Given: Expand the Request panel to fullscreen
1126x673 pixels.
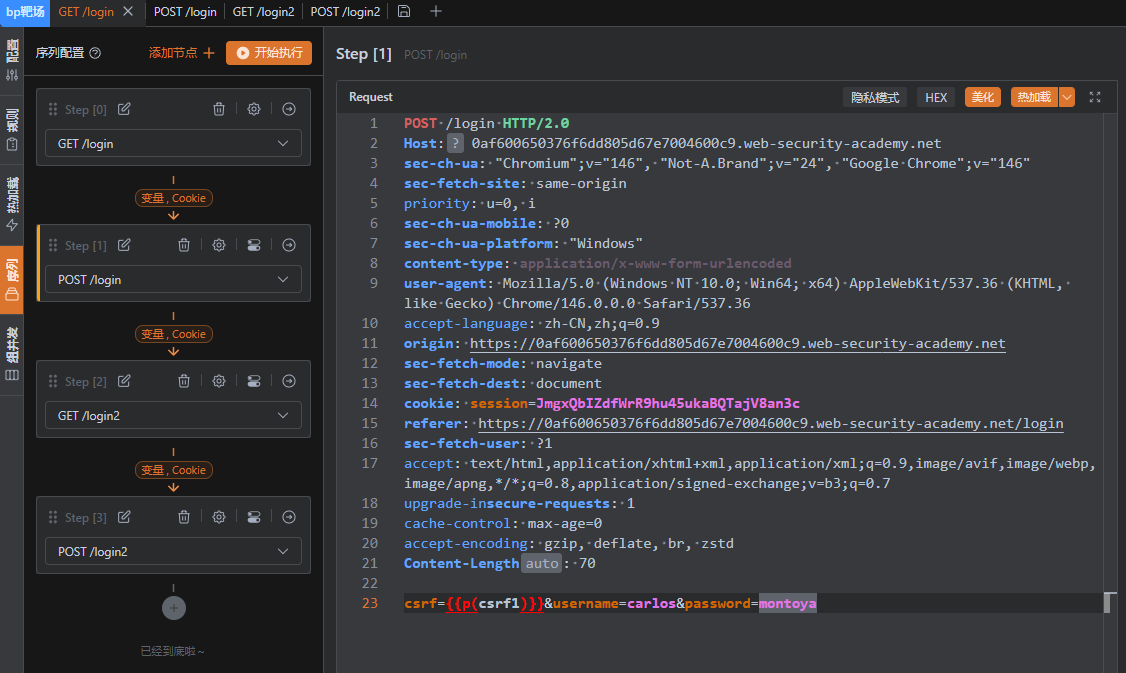Looking at the screenshot, I should (x=1095, y=97).
